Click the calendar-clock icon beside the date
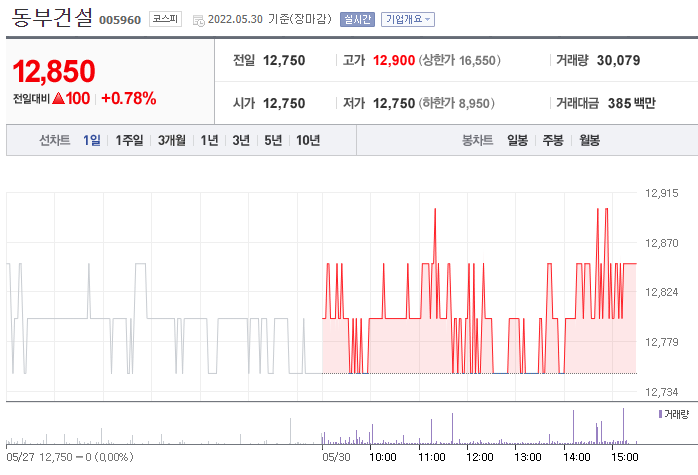 point(199,20)
